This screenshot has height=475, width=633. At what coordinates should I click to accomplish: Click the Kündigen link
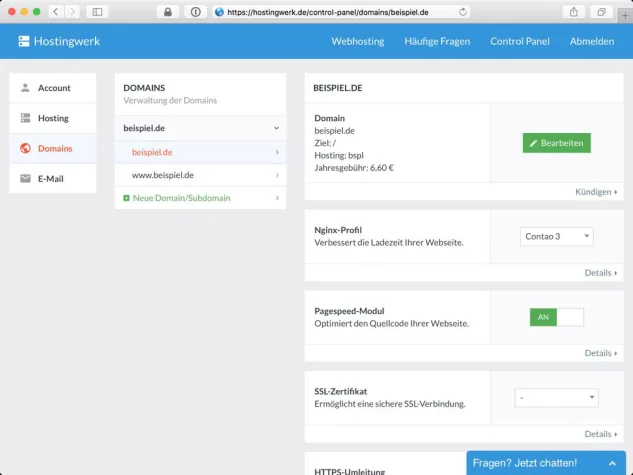(x=596, y=192)
